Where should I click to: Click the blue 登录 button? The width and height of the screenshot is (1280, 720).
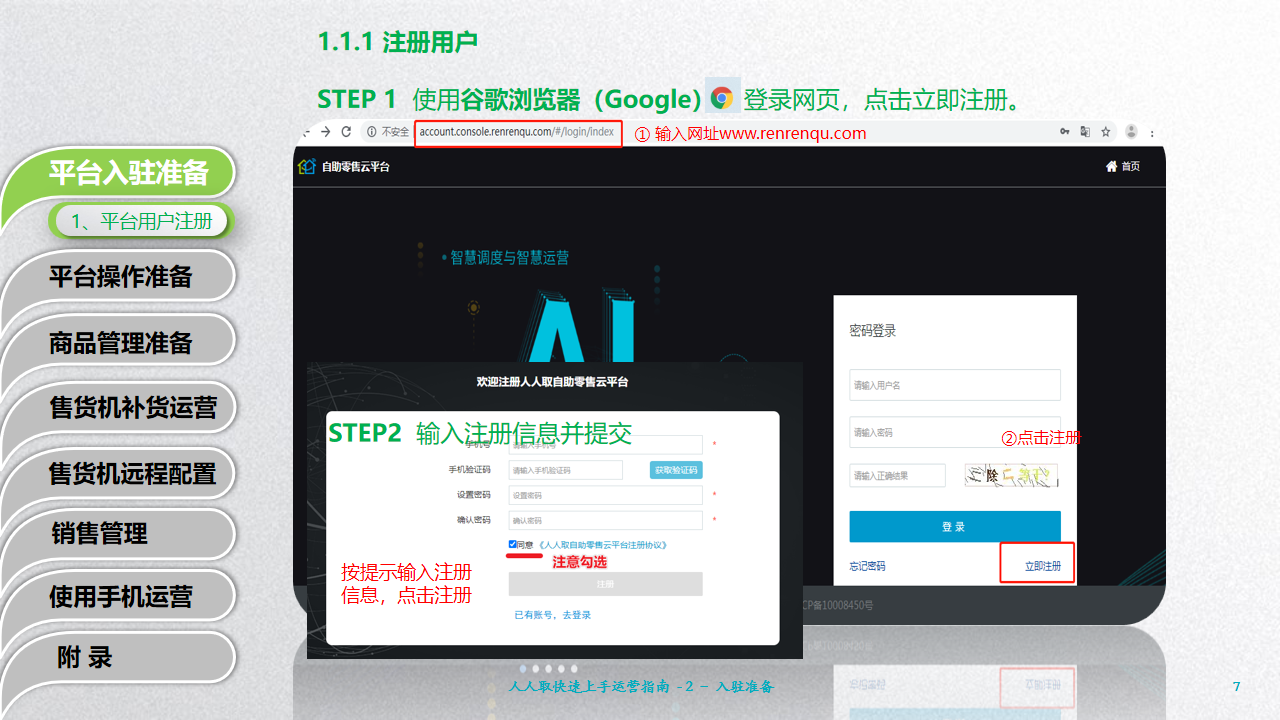(955, 527)
